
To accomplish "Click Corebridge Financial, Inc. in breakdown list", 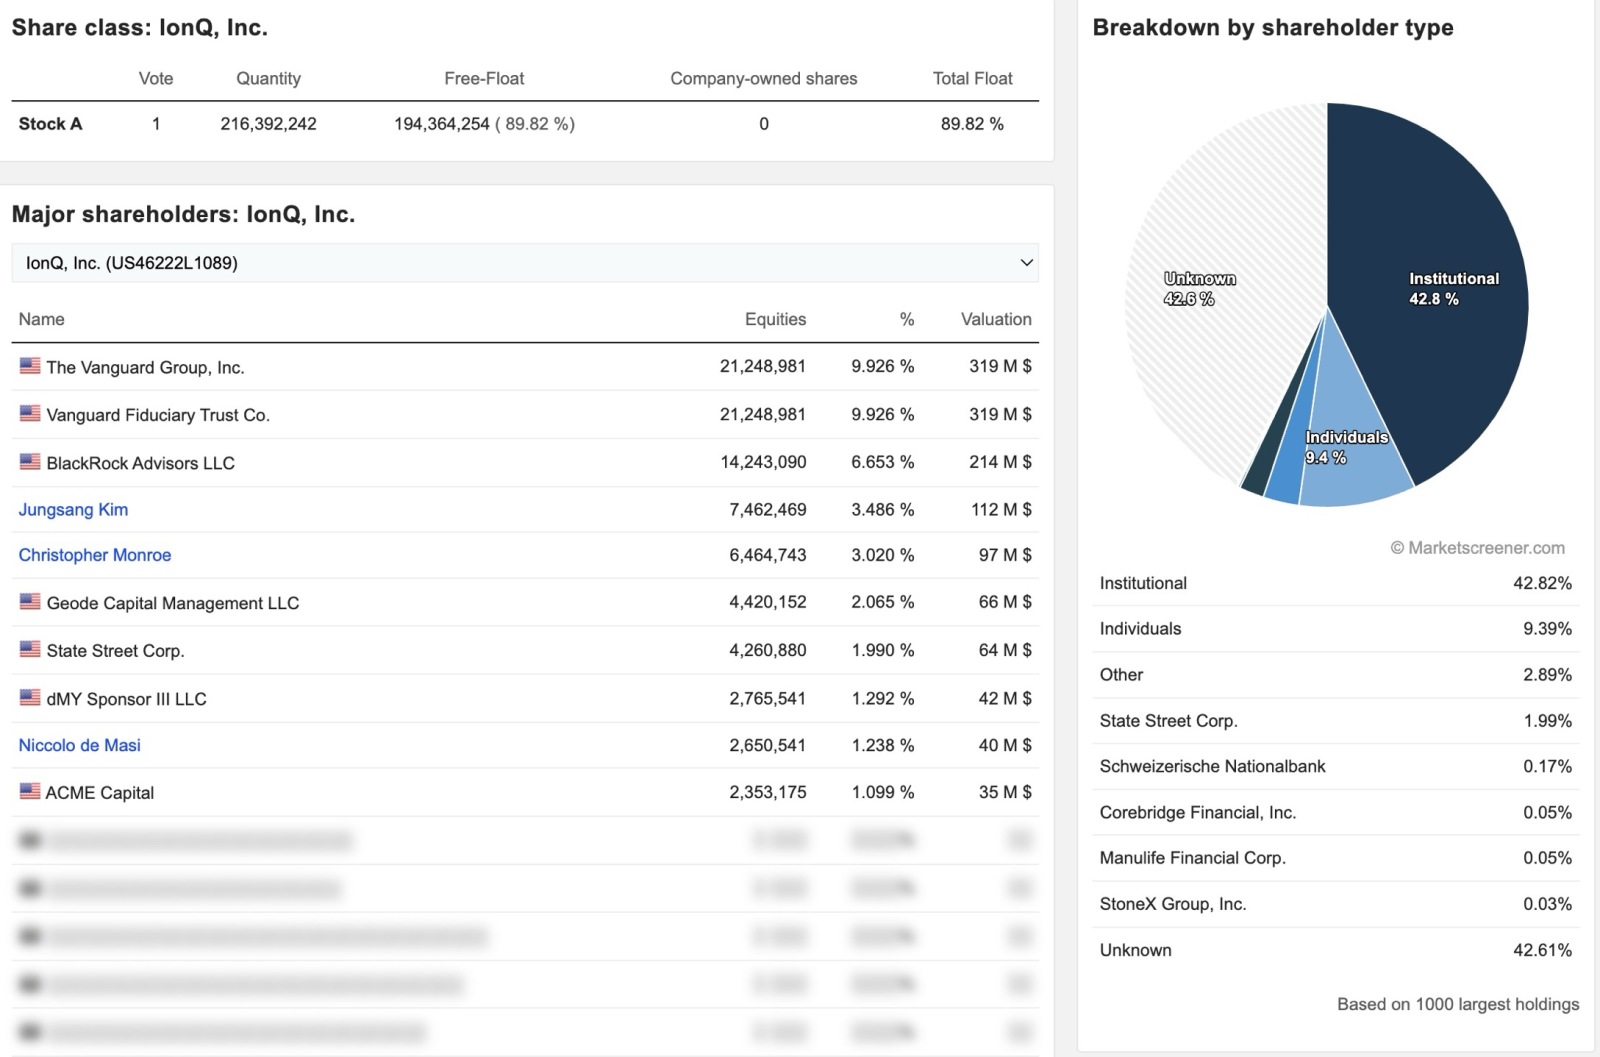I will (x=1198, y=812).
